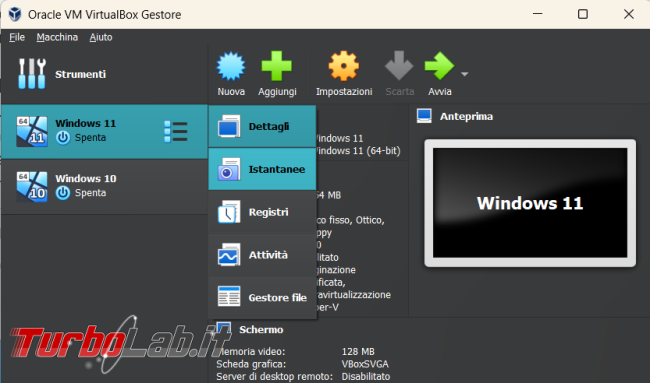Select Istantanee in the popup menu
The image size is (650, 383).
click(262, 169)
